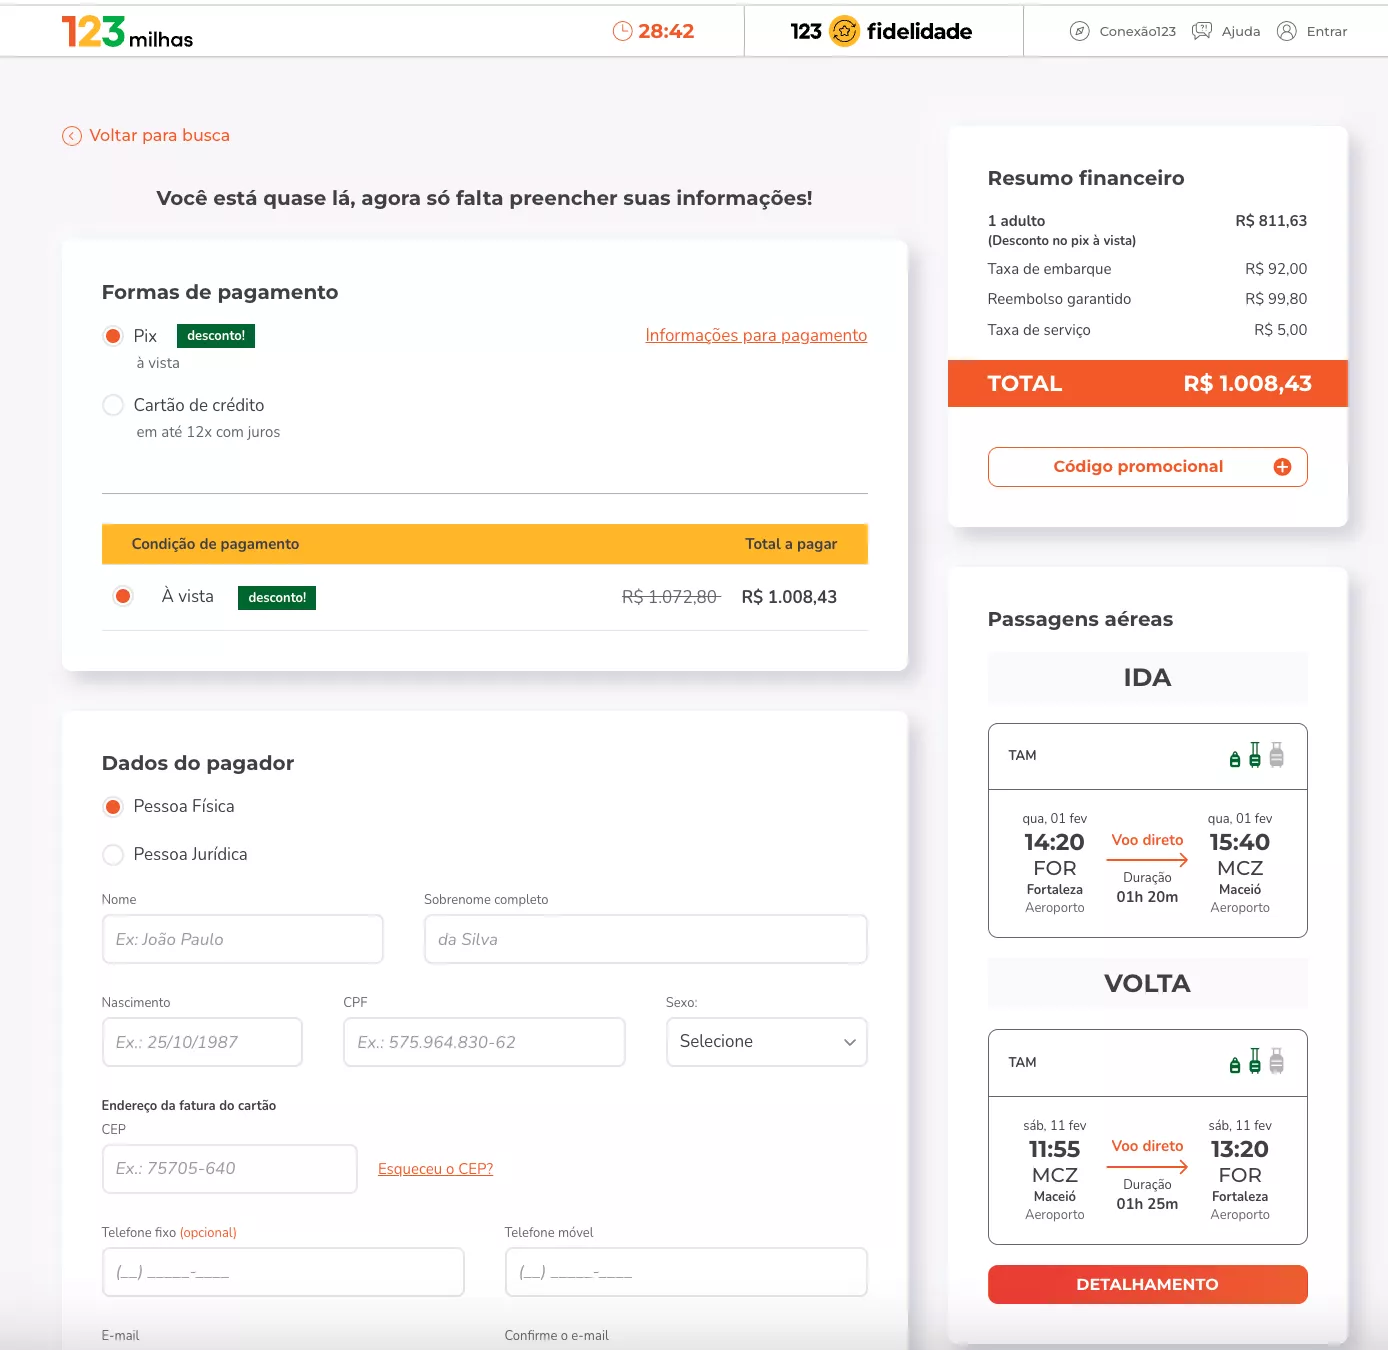Click the CPF input field
The width and height of the screenshot is (1388, 1350).
(484, 1042)
